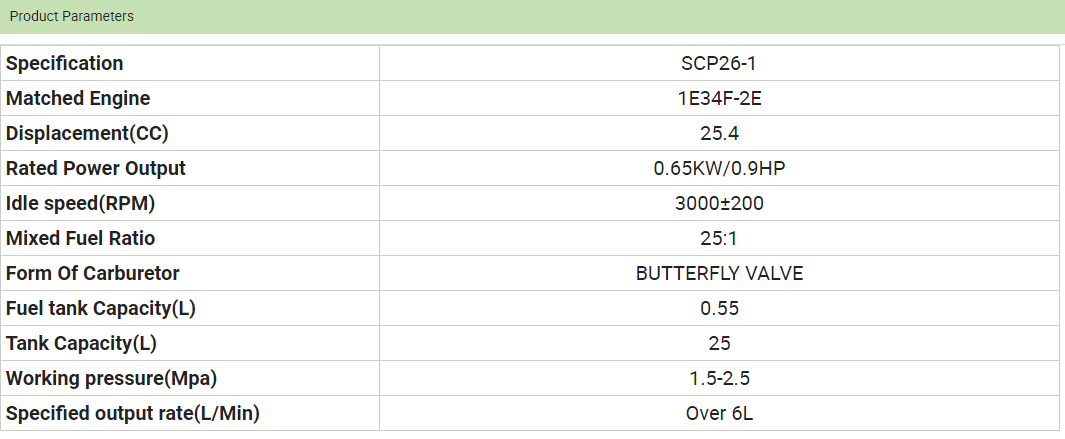Click the SCP26-1 value cell
The height and width of the screenshot is (439, 1065).
click(719, 63)
